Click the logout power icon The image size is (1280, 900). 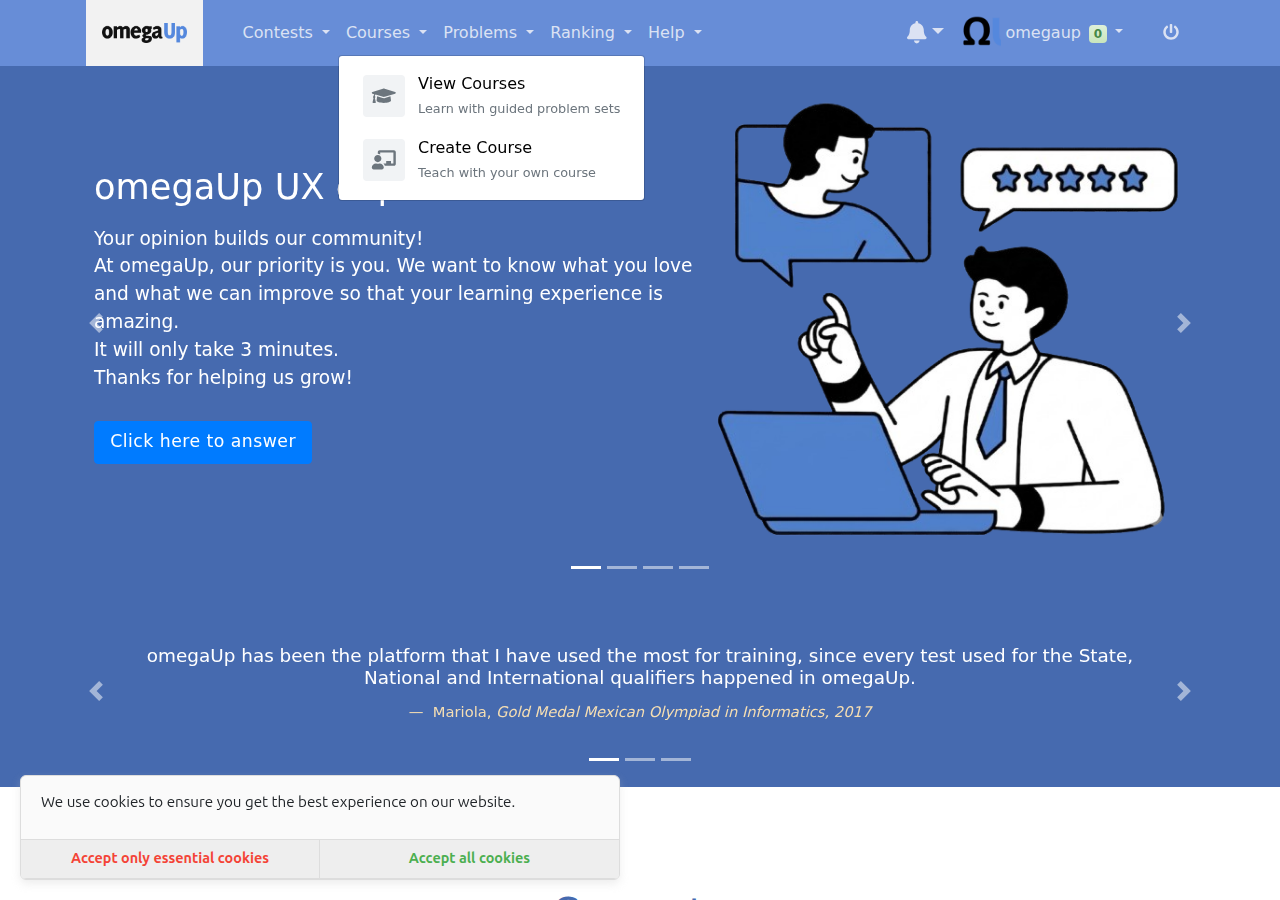pos(1170,32)
